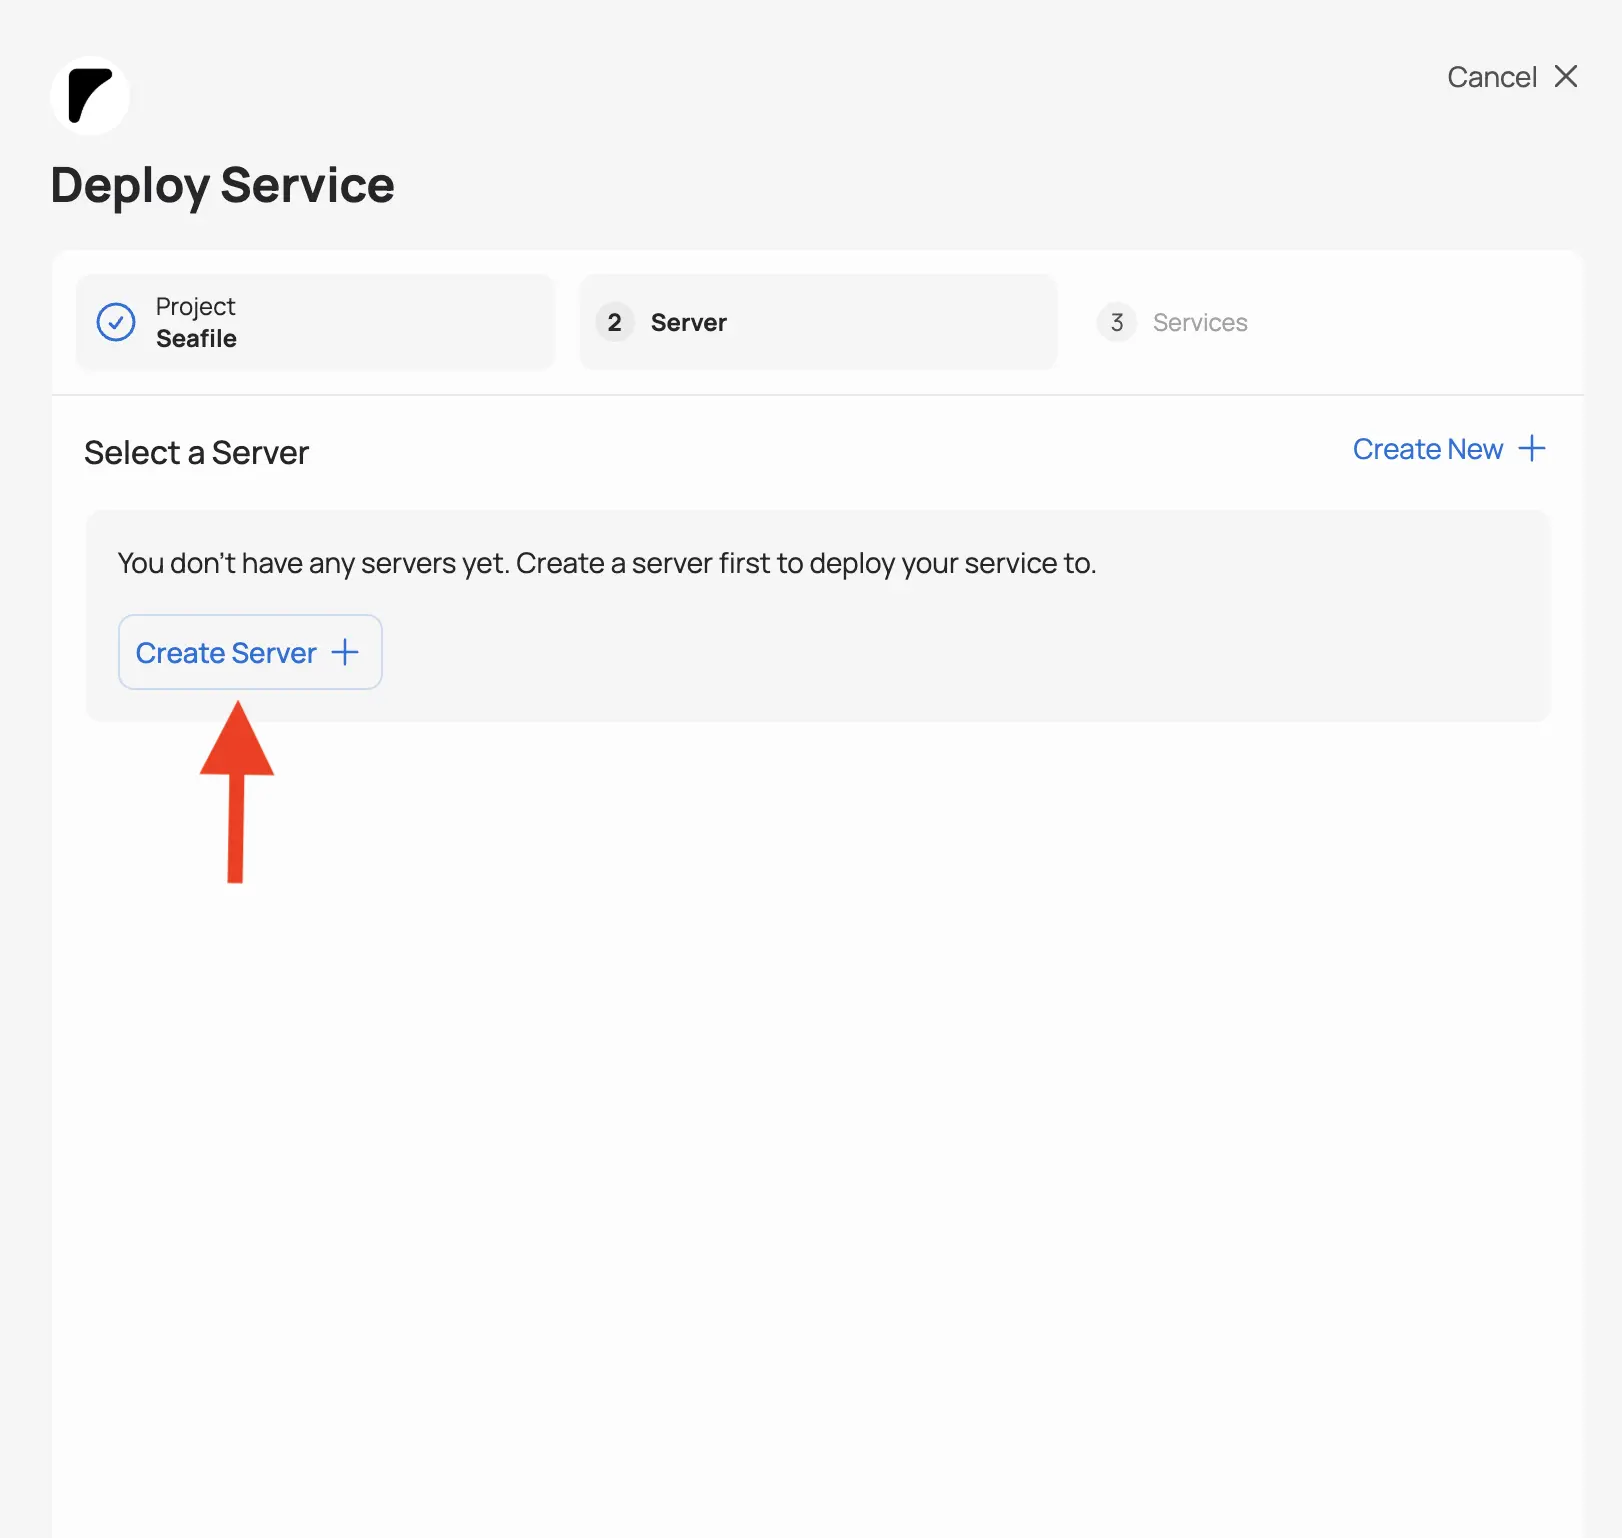This screenshot has width=1622, height=1538.
Task: Open the Services step
Action: pyautogui.click(x=1199, y=322)
